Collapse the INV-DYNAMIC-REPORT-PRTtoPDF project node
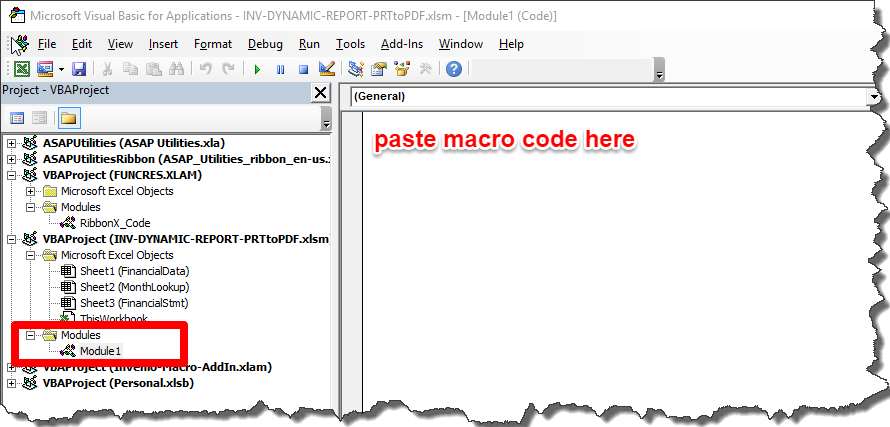The height and width of the screenshot is (427, 890). 11,240
